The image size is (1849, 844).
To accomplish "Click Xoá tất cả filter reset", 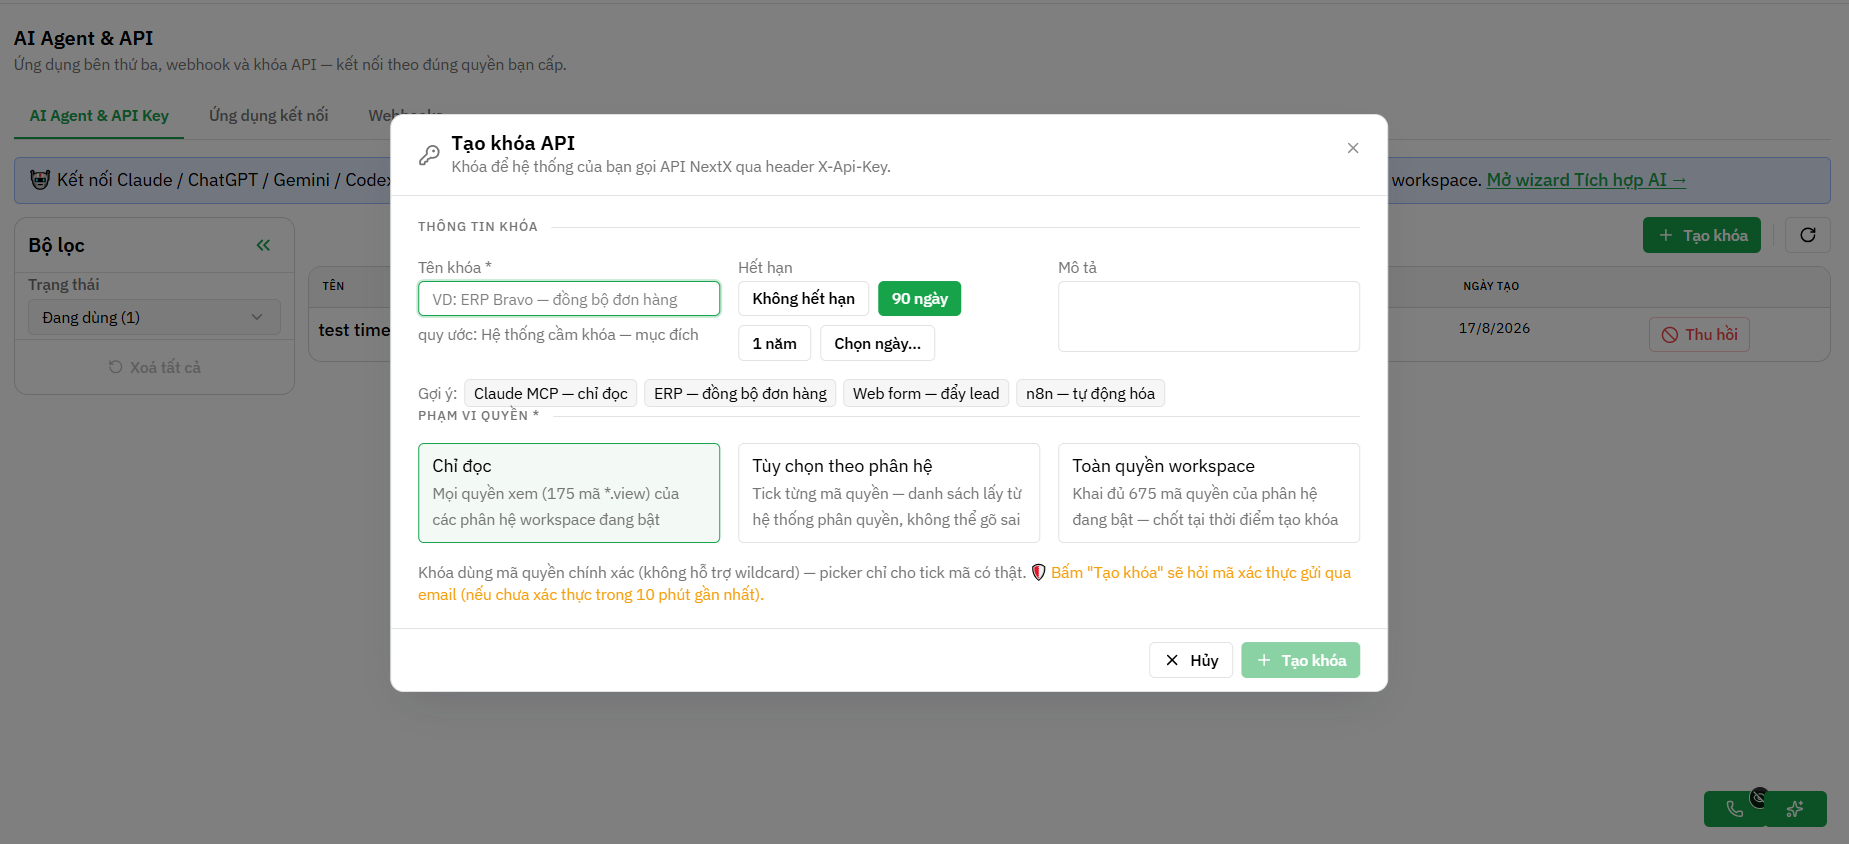I will (x=154, y=367).
